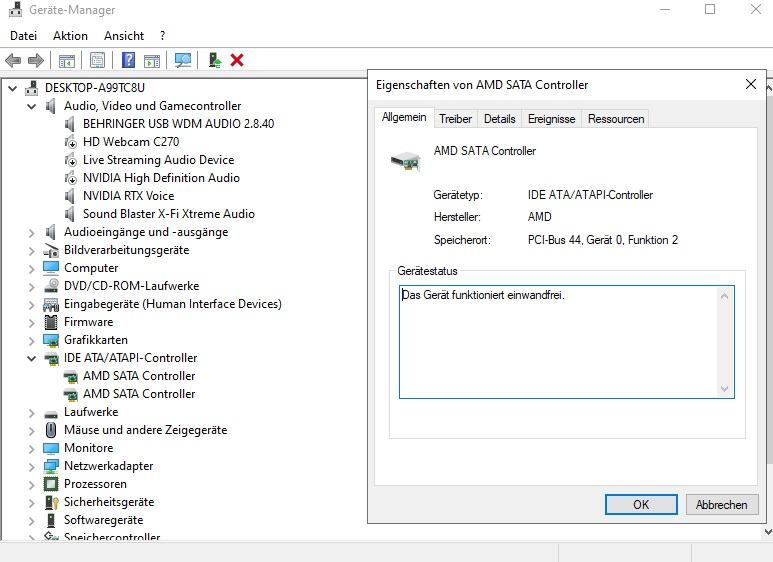Click the action pane toolbar icon
This screenshot has height=562, width=773.
(152, 61)
